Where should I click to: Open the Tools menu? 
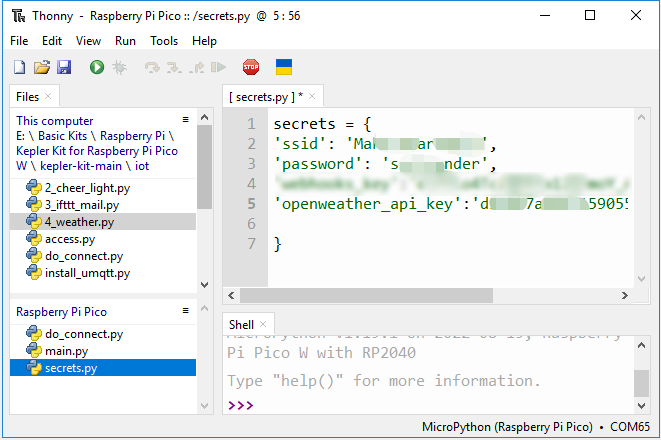164,41
